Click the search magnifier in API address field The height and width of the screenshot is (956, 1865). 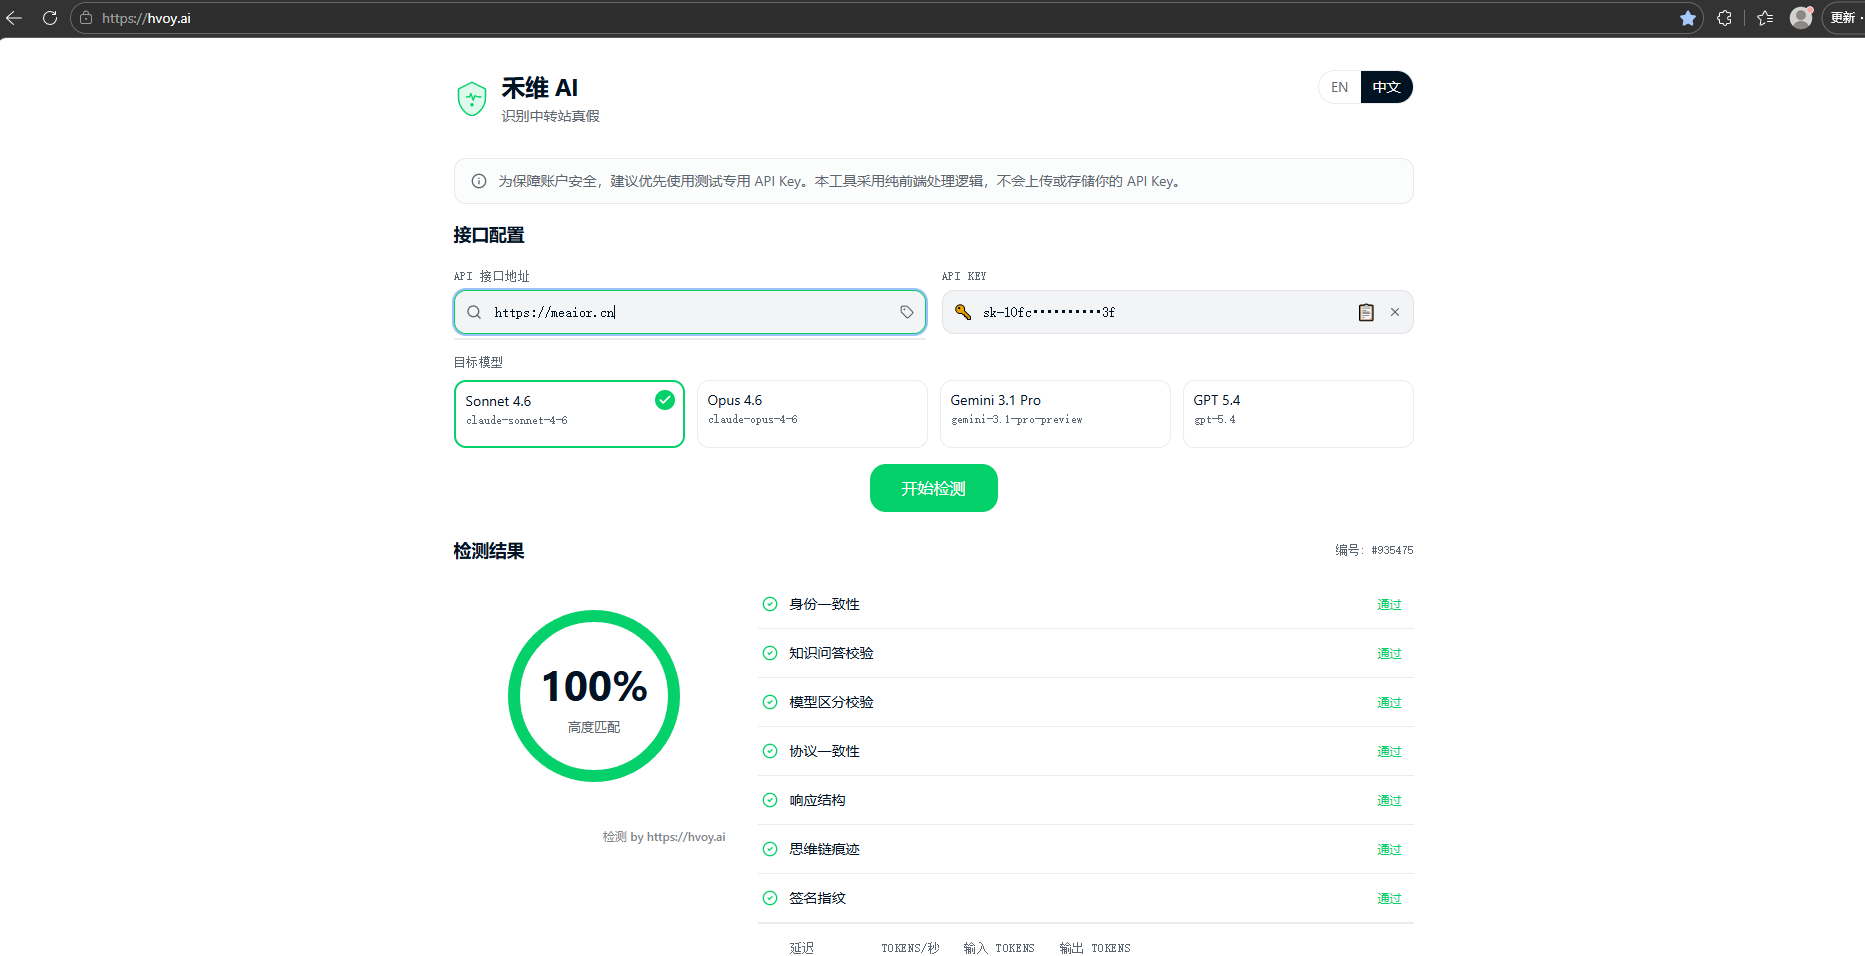tap(473, 312)
